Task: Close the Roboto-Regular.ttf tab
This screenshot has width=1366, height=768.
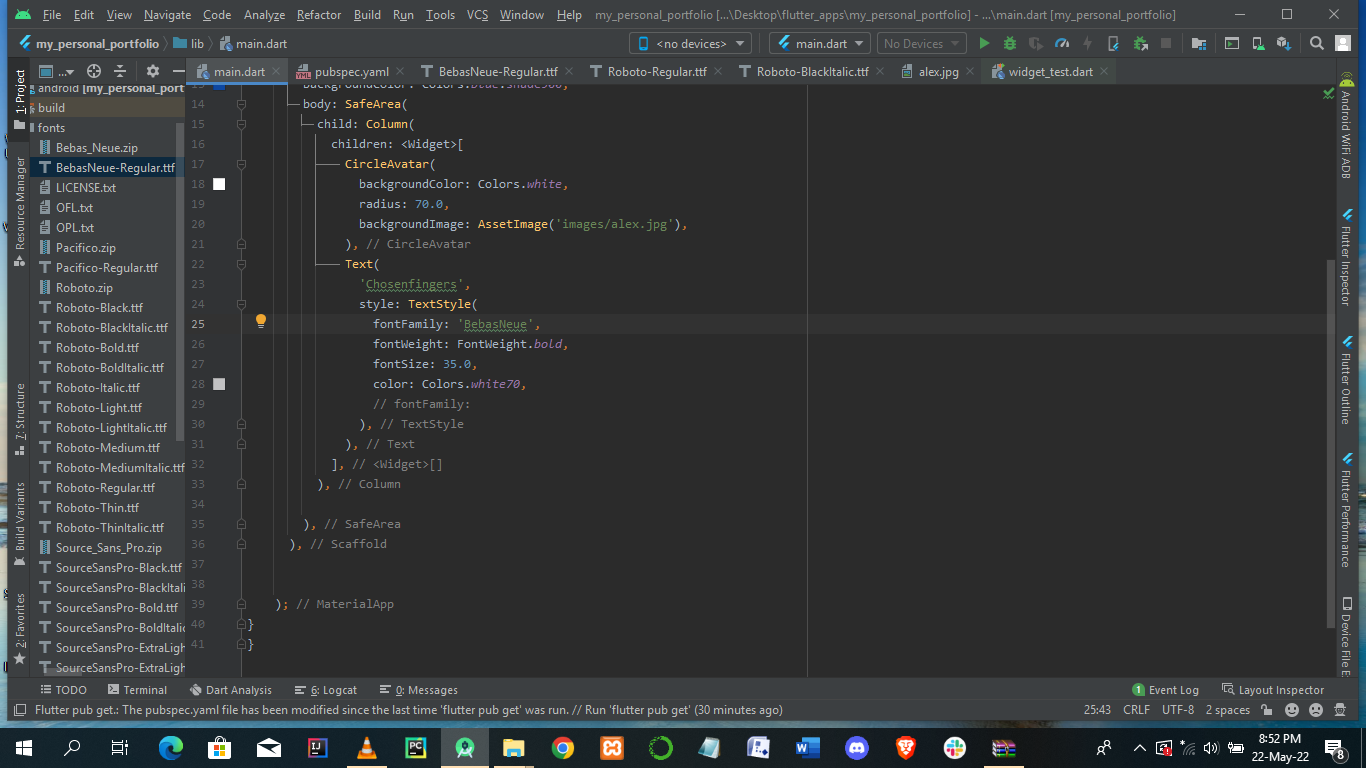Action: (x=719, y=72)
